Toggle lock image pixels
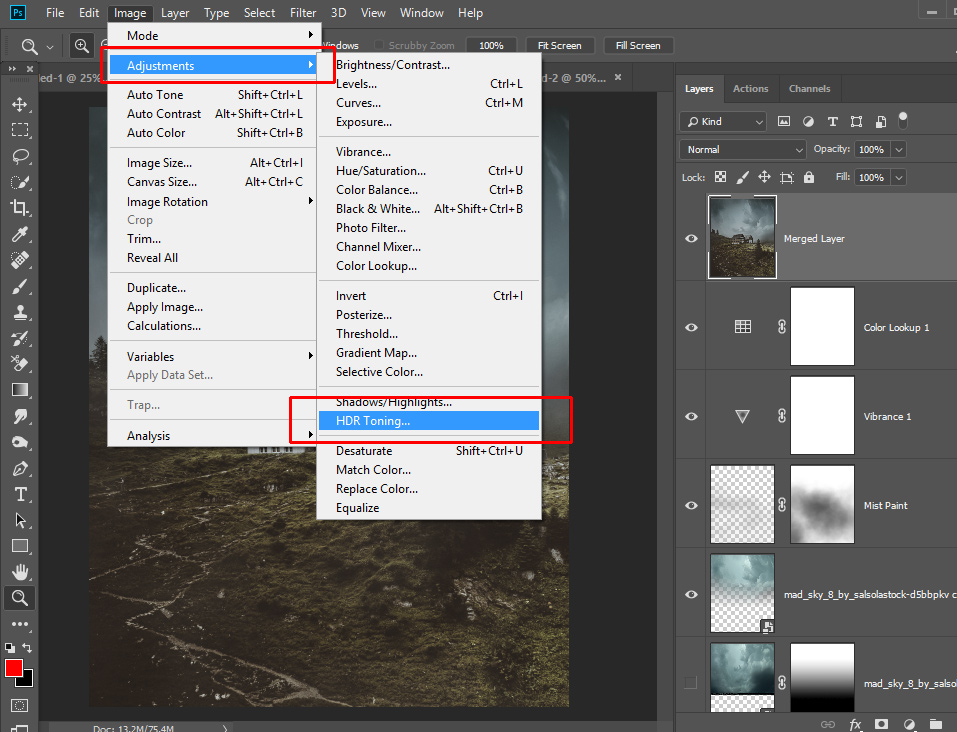 742,177
